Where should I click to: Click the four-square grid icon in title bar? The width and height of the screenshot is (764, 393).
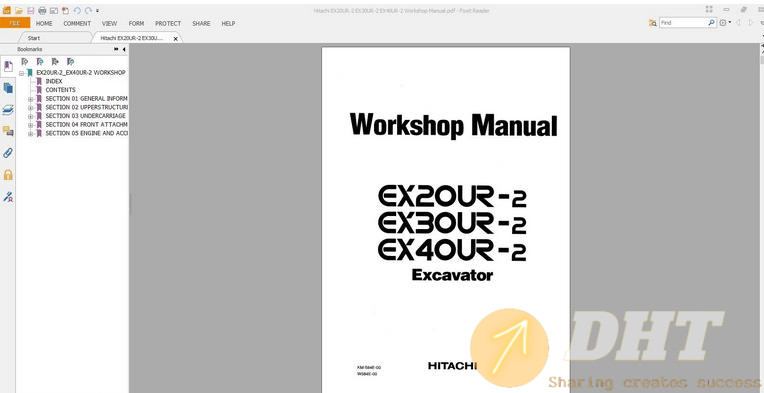(709, 9)
